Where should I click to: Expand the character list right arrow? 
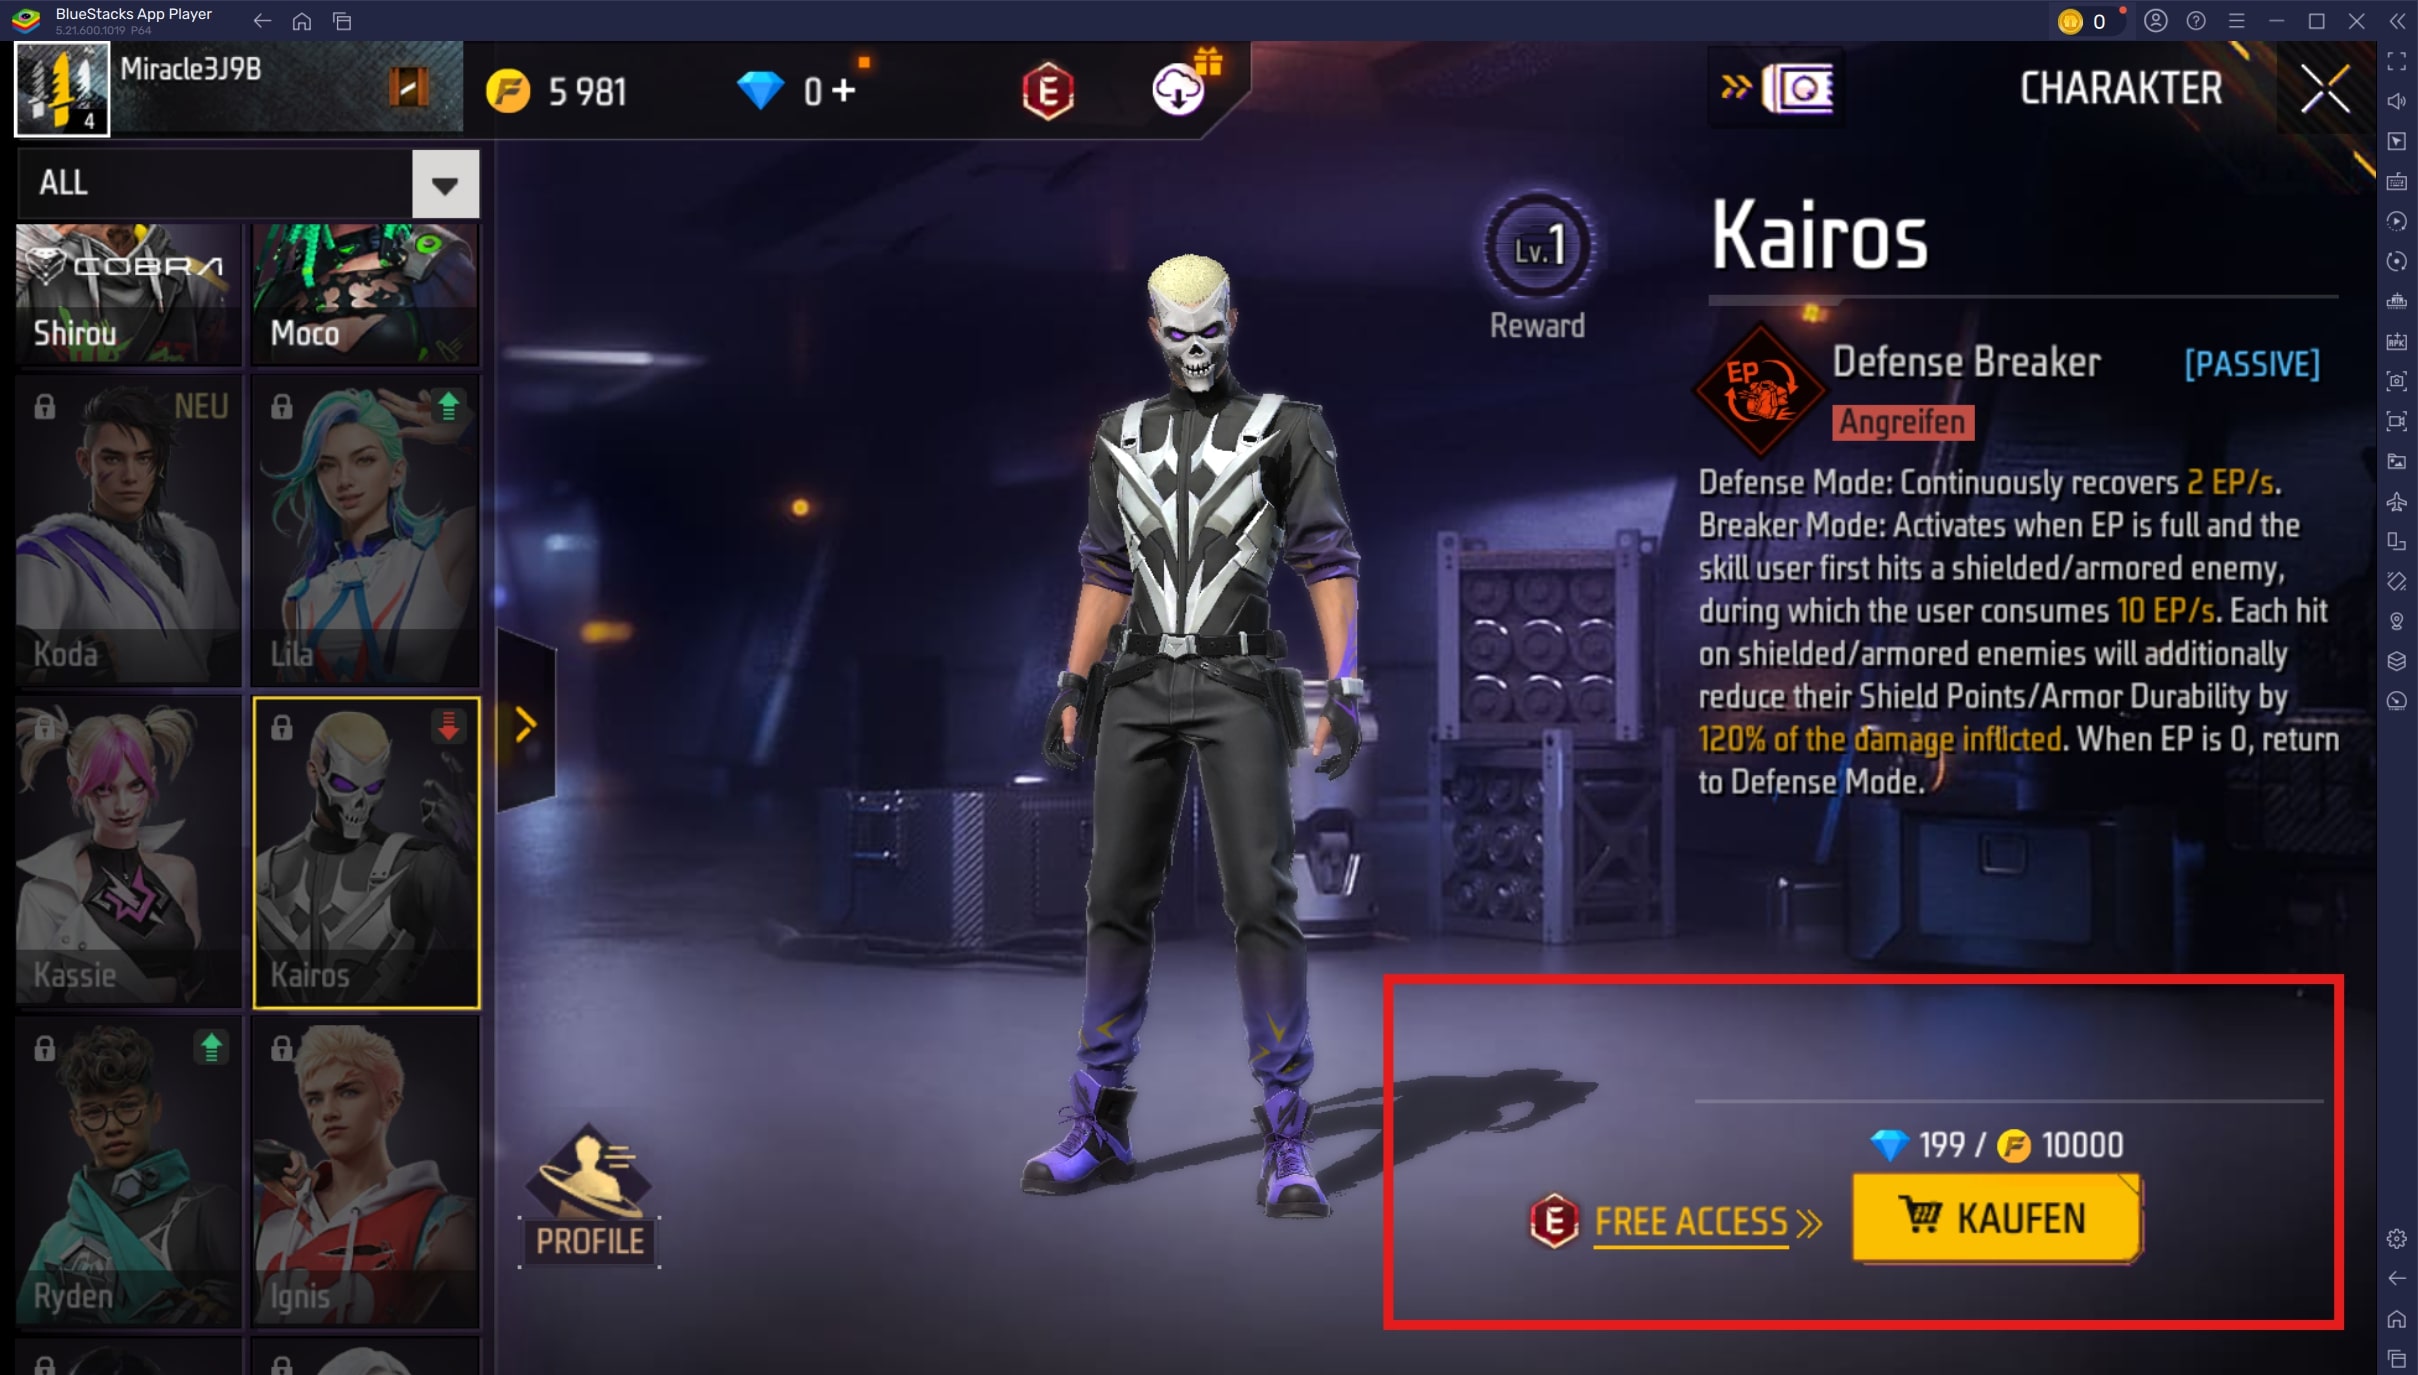point(525,724)
